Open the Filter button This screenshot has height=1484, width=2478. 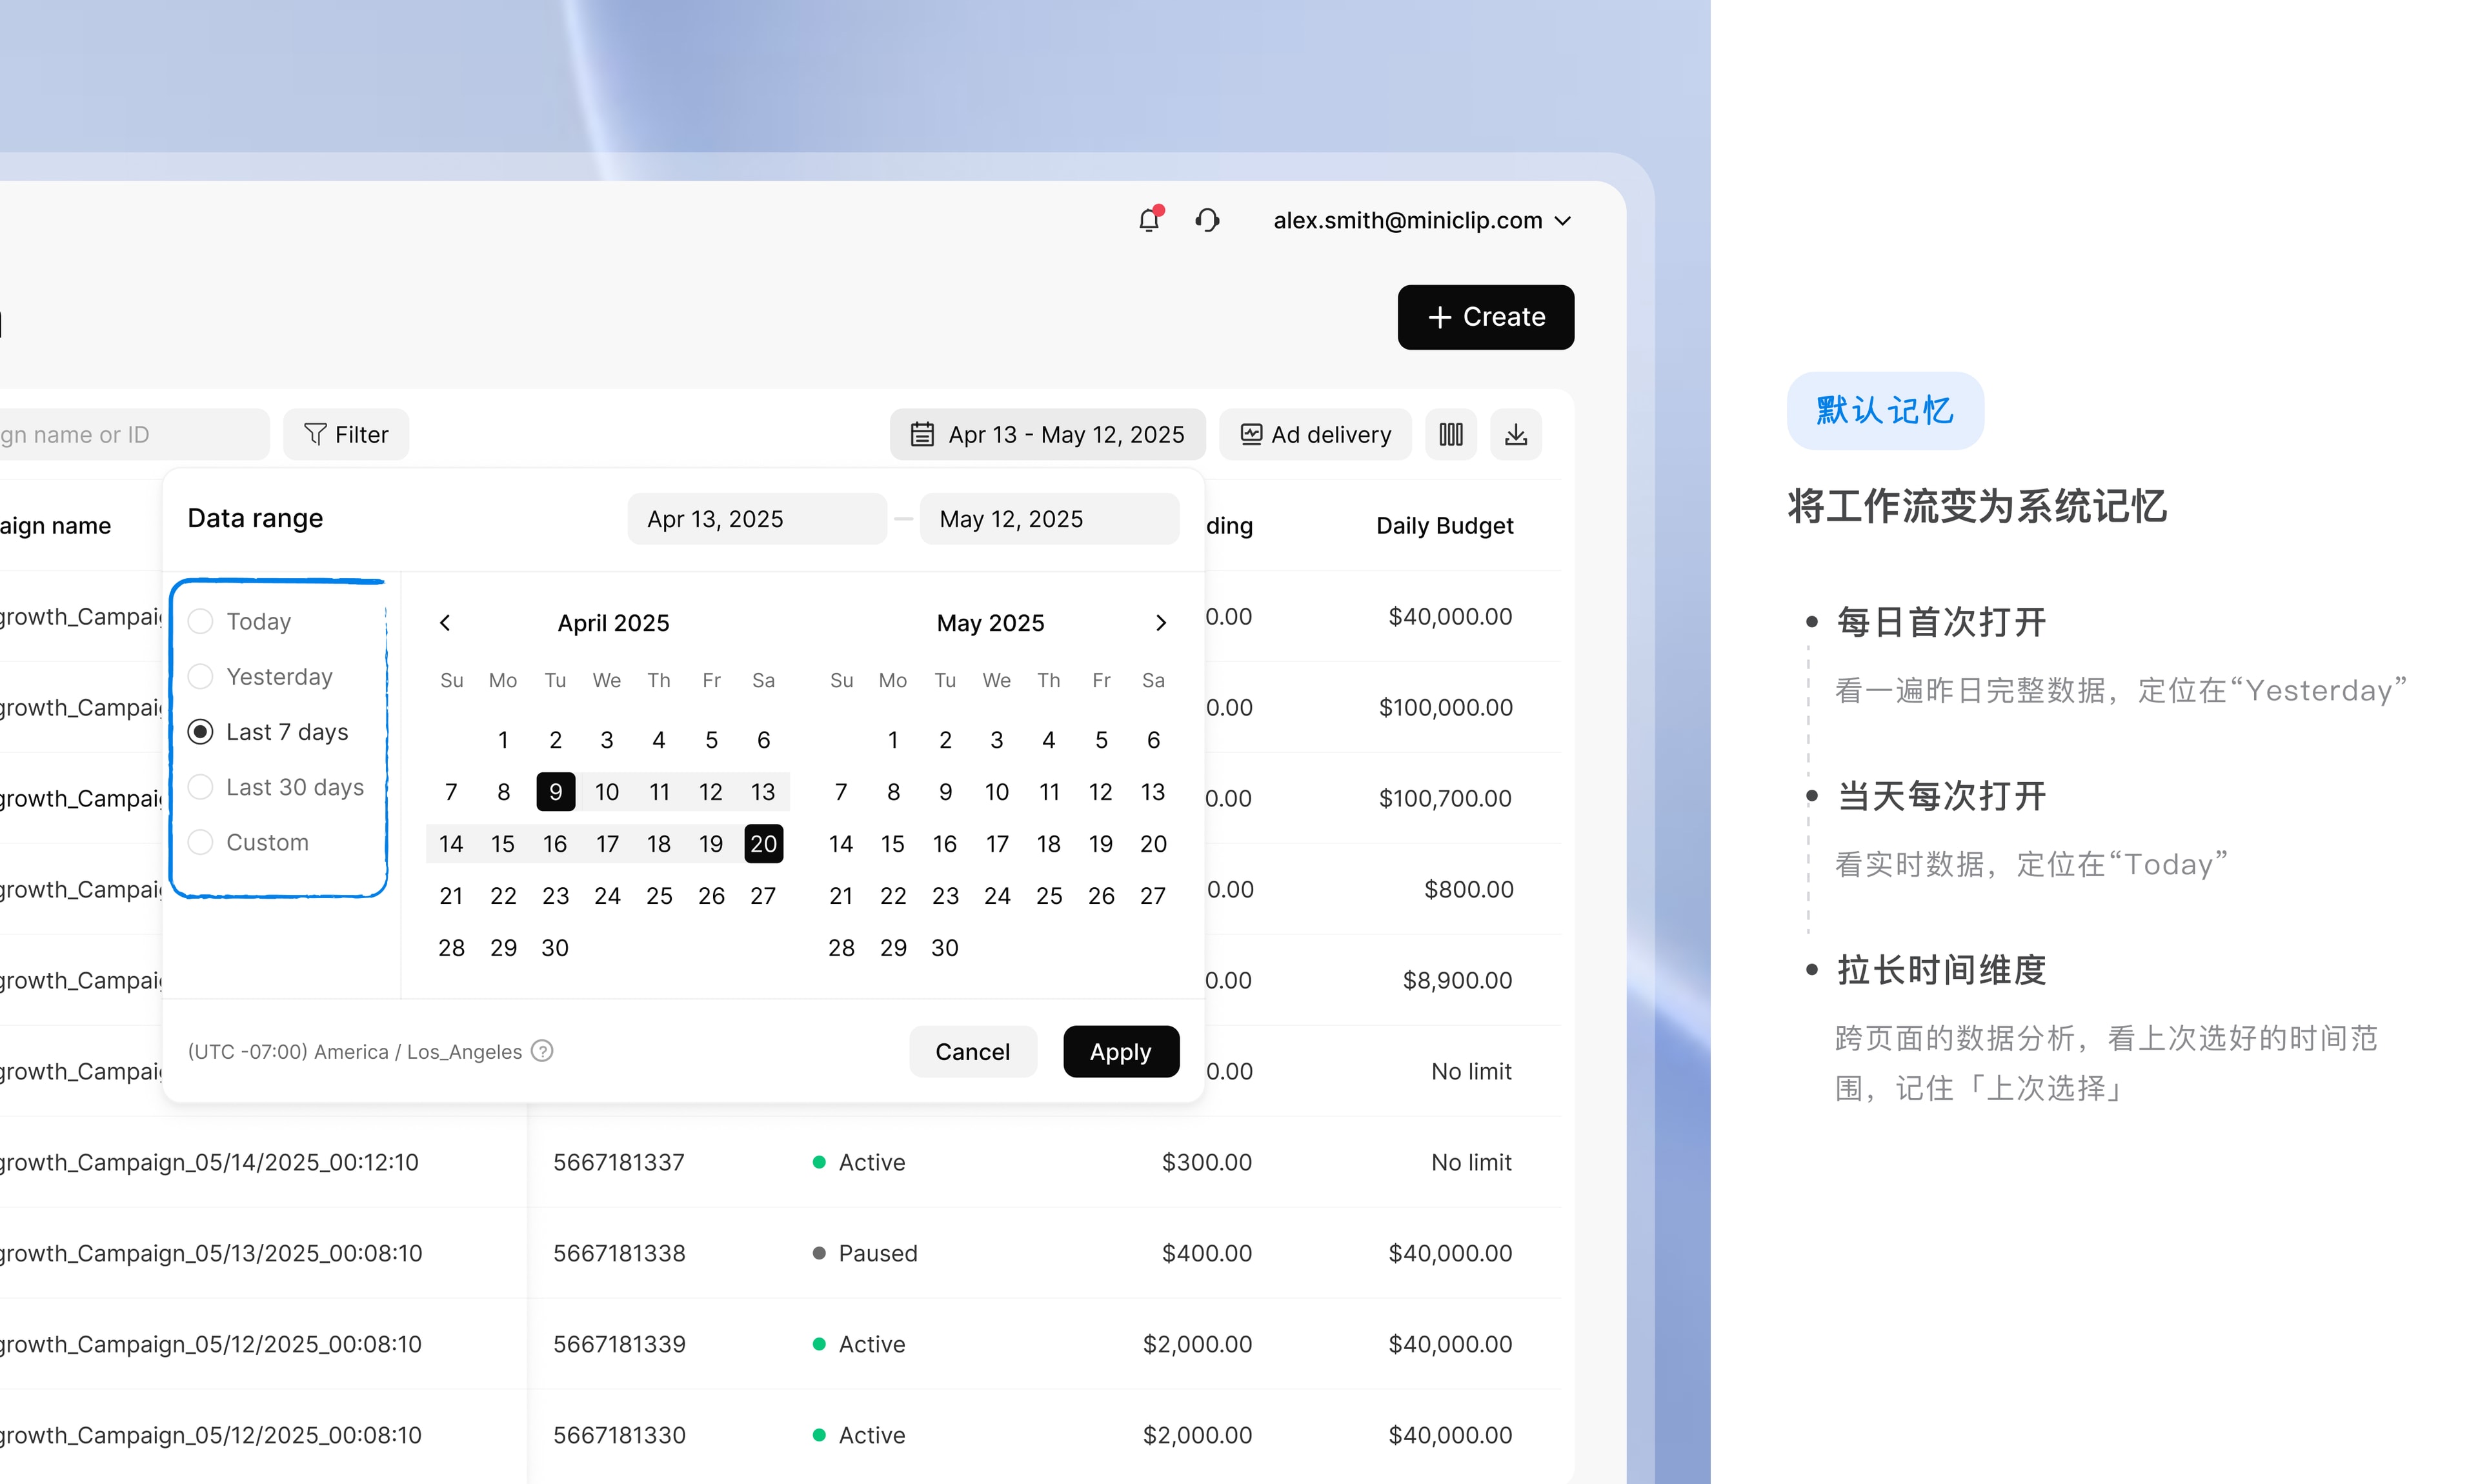pyautogui.click(x=346, y=434)
